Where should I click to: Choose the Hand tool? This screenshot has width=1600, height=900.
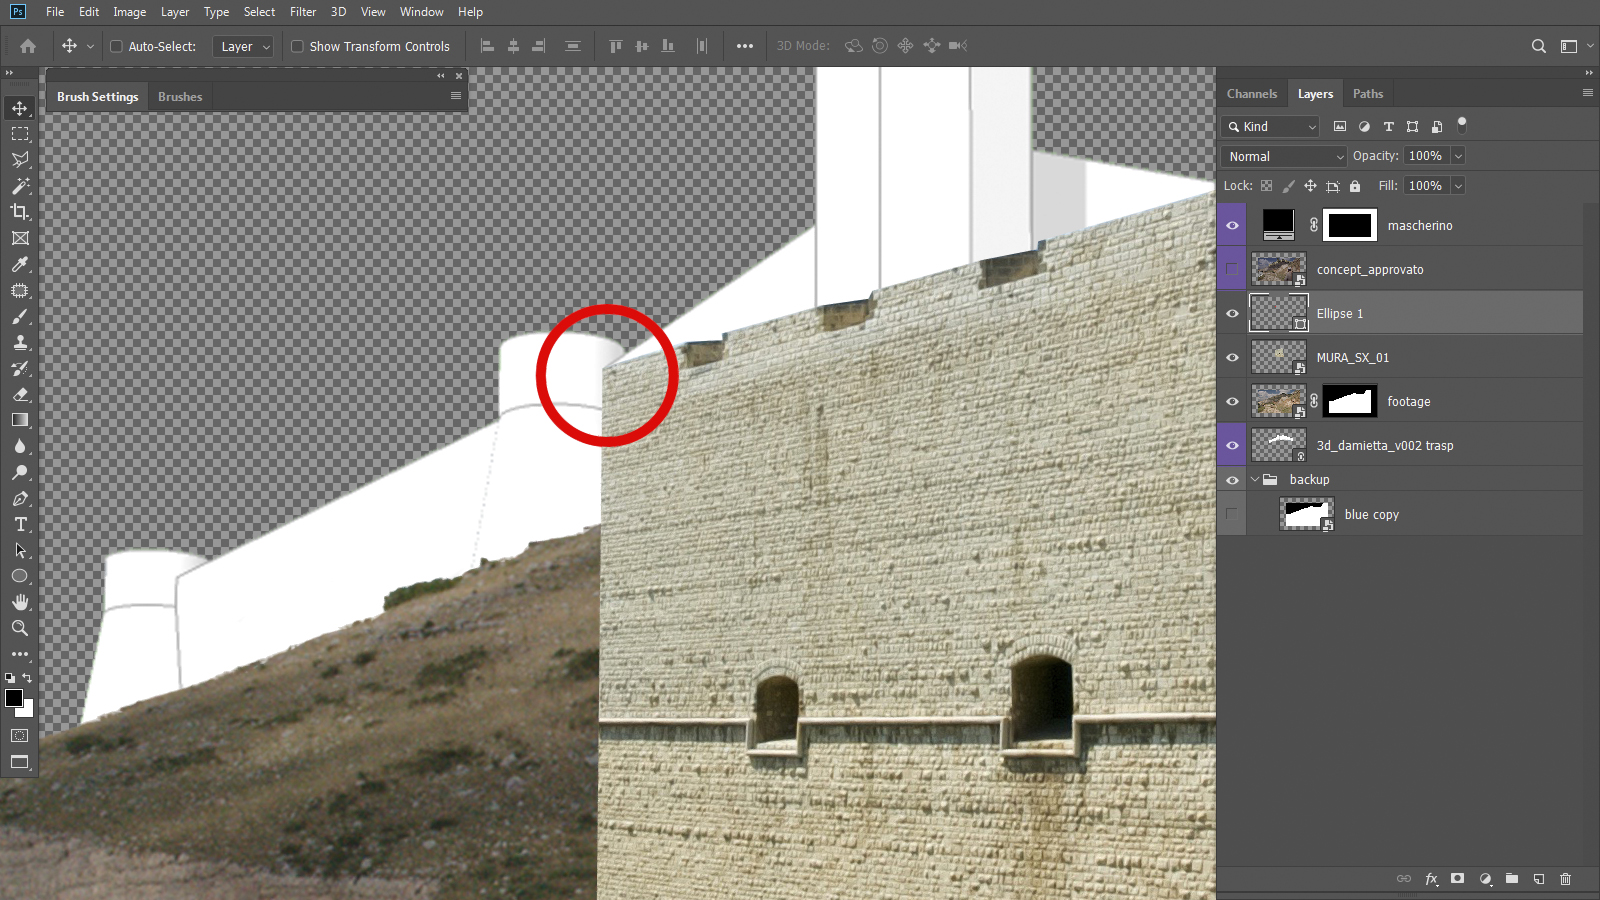tap(20, 602)
